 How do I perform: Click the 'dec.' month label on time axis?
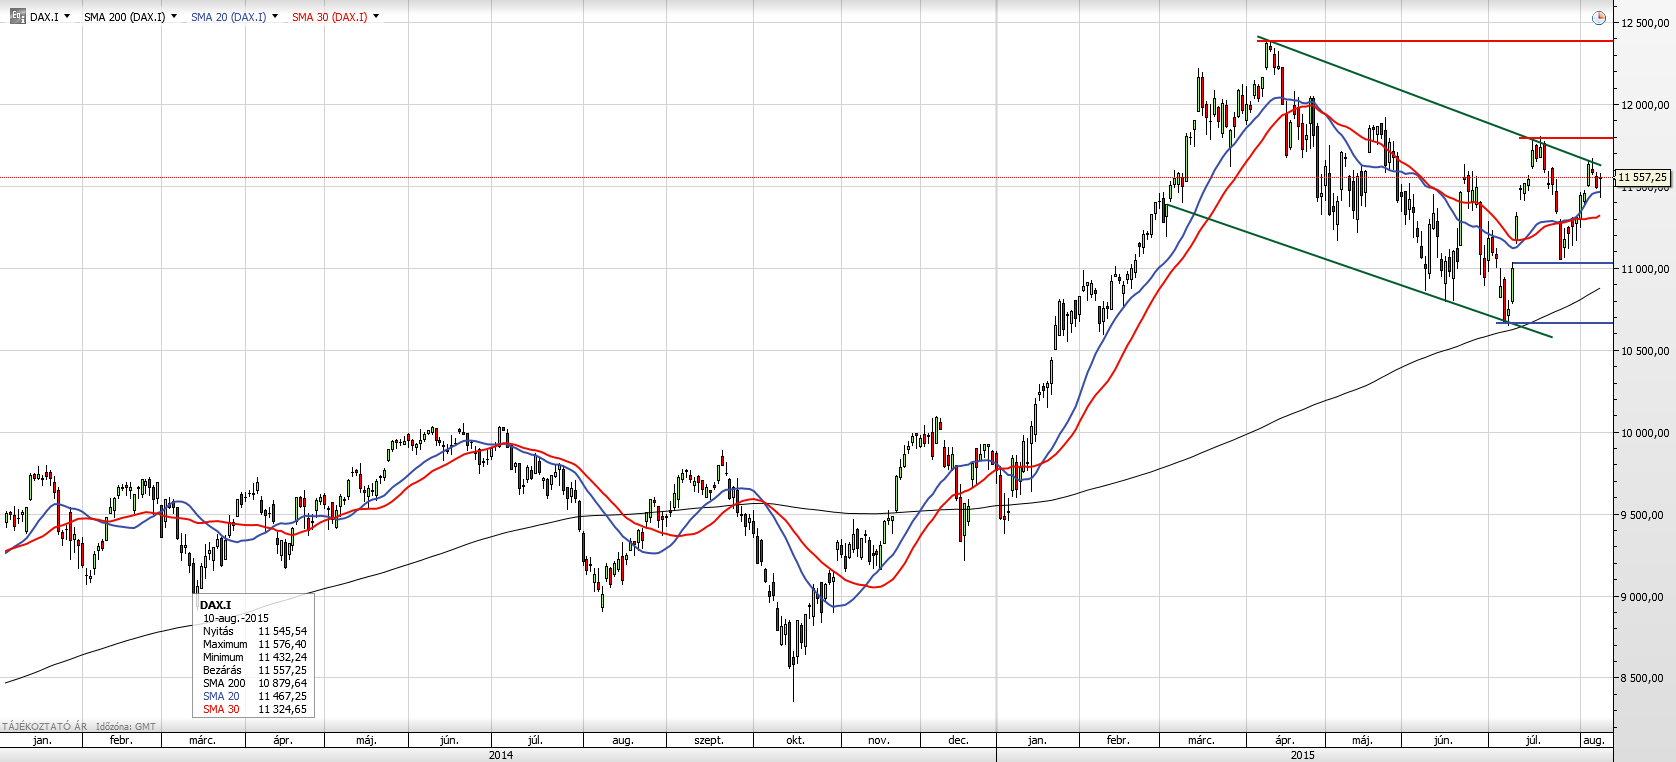[x=958, y=741]
